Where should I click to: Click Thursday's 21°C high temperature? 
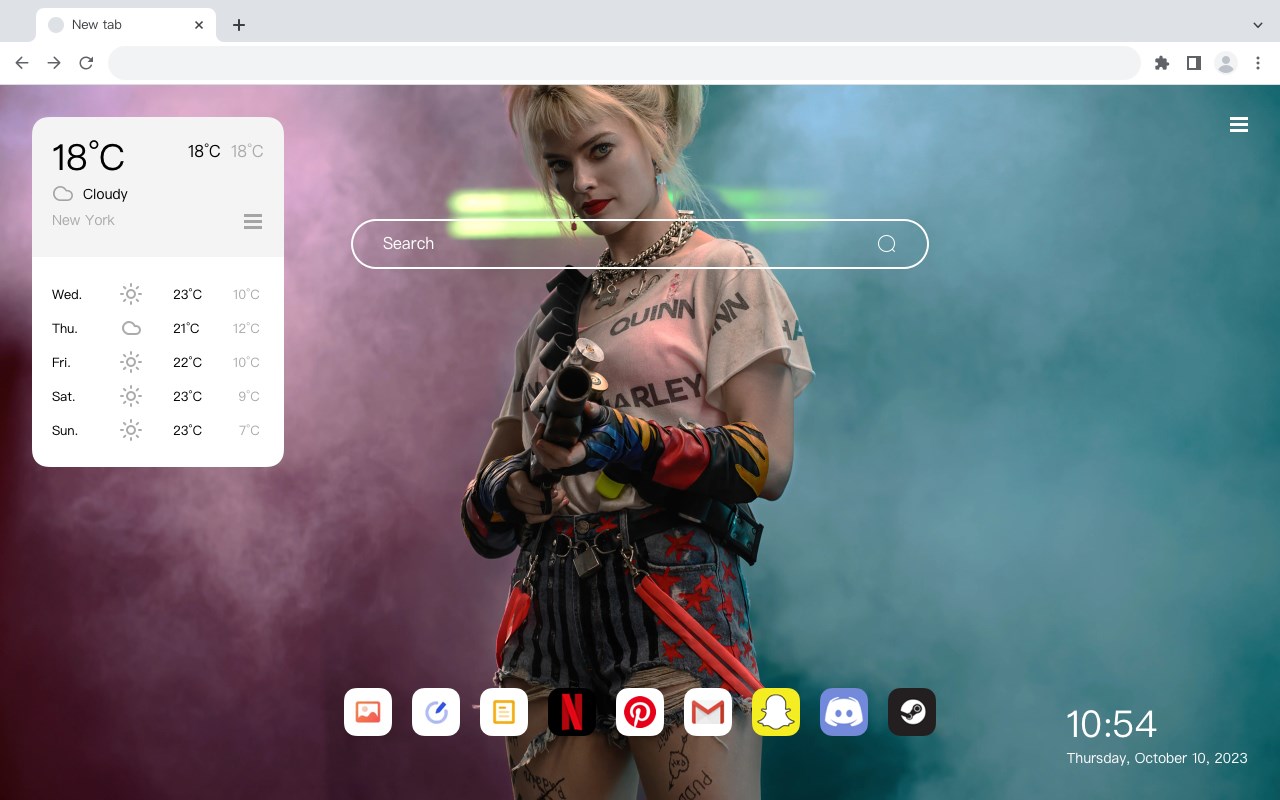click(x=186, y=328)
